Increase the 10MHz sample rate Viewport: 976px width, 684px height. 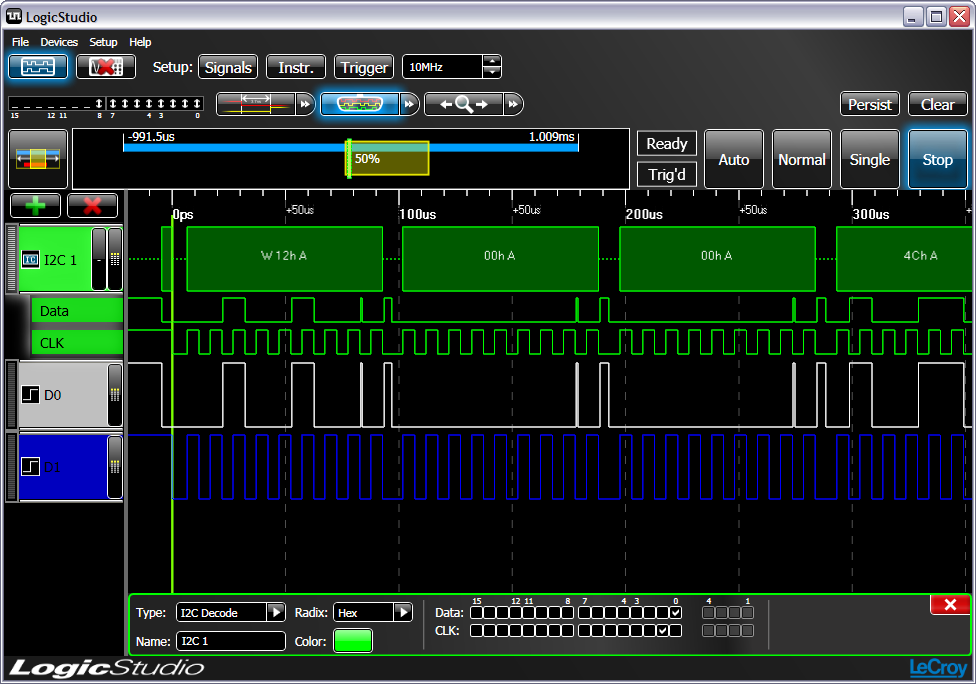pyautogui.click(x=492, y=61)
